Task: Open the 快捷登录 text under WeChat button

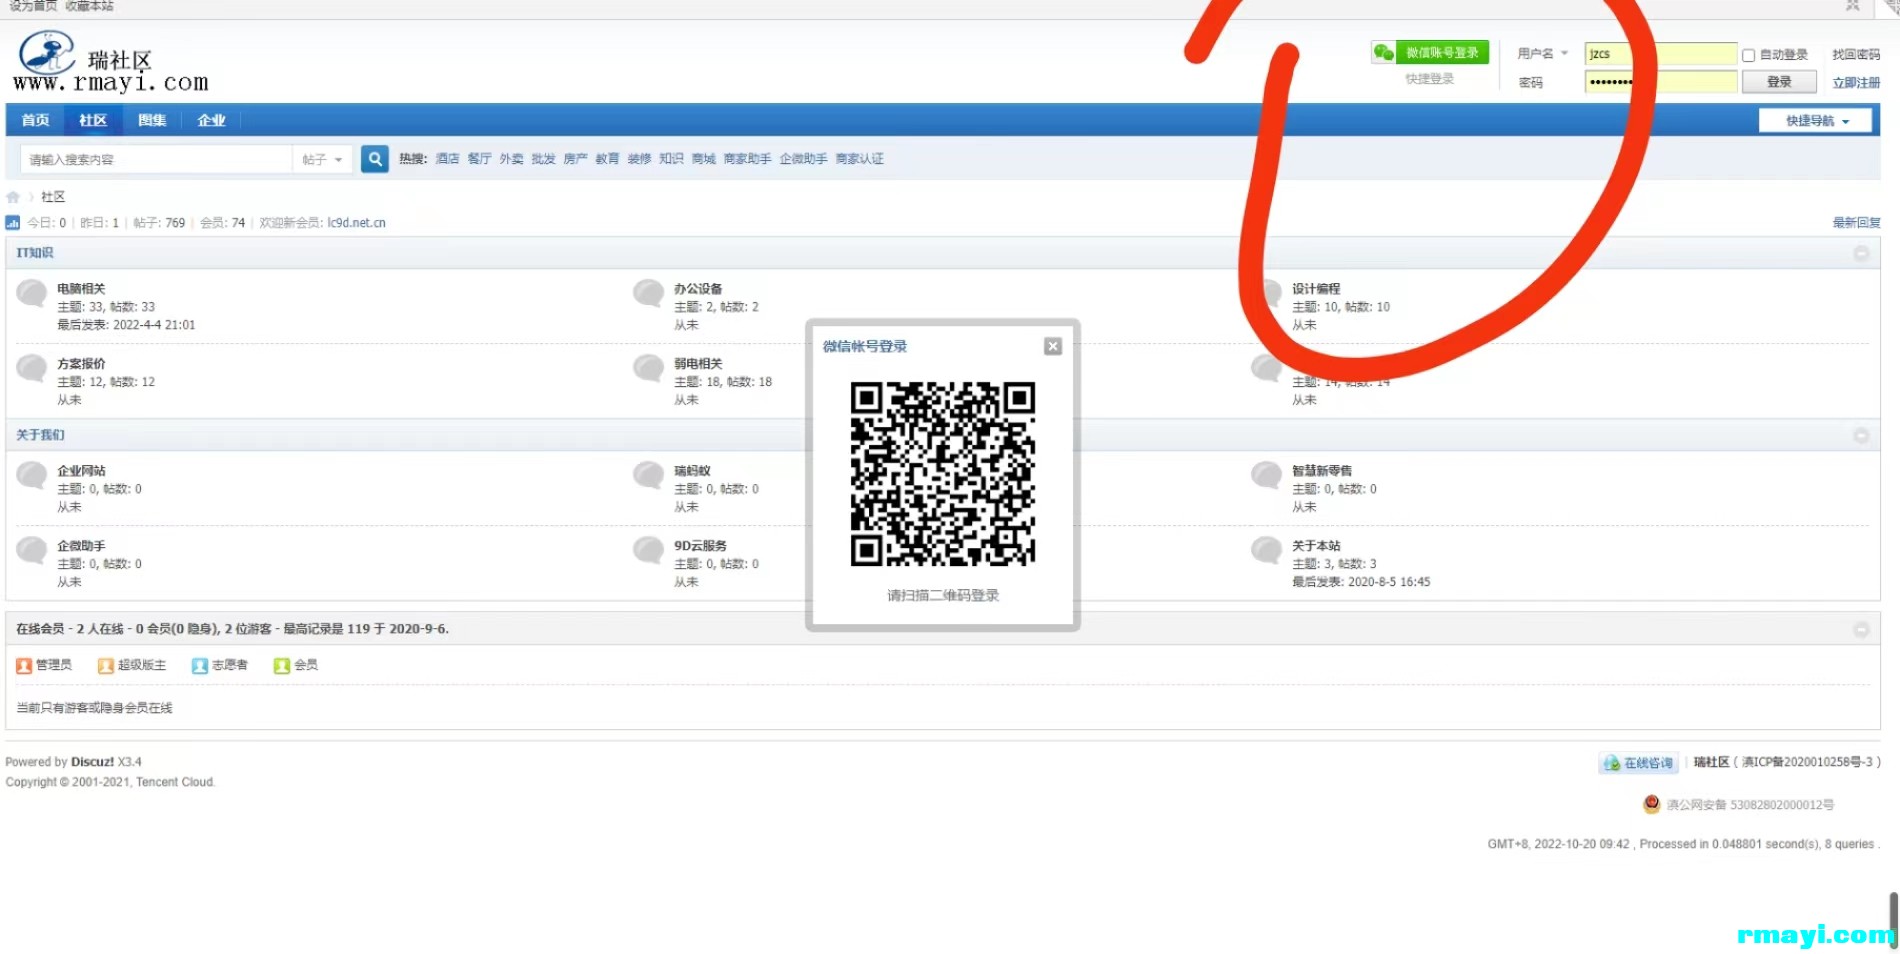Action: click(1429, 79)
